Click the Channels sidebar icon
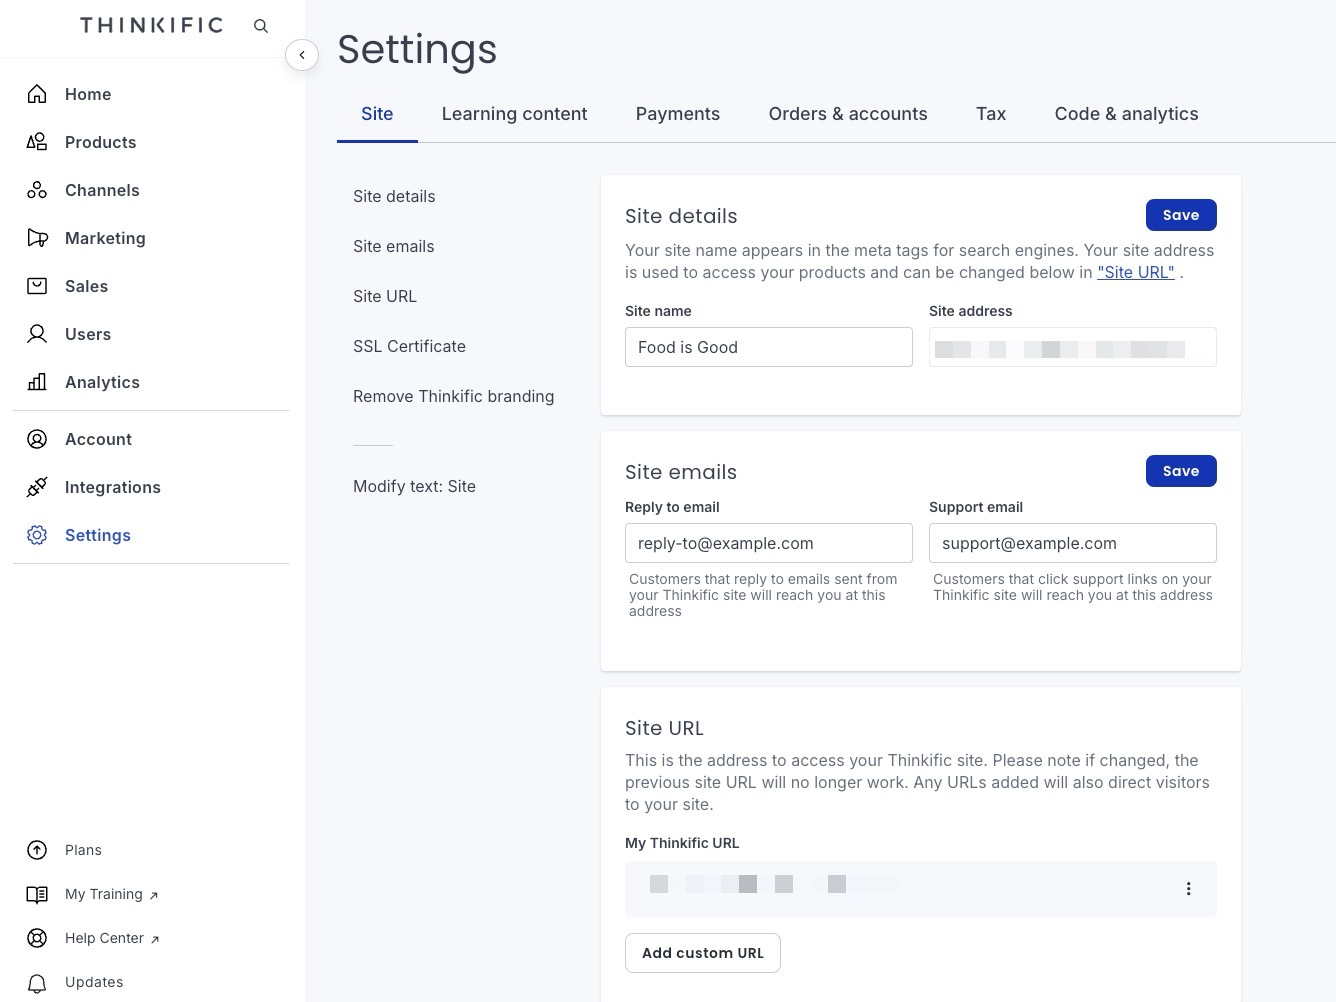This screenshot has height=1002, width=1336. click(37, 190)
